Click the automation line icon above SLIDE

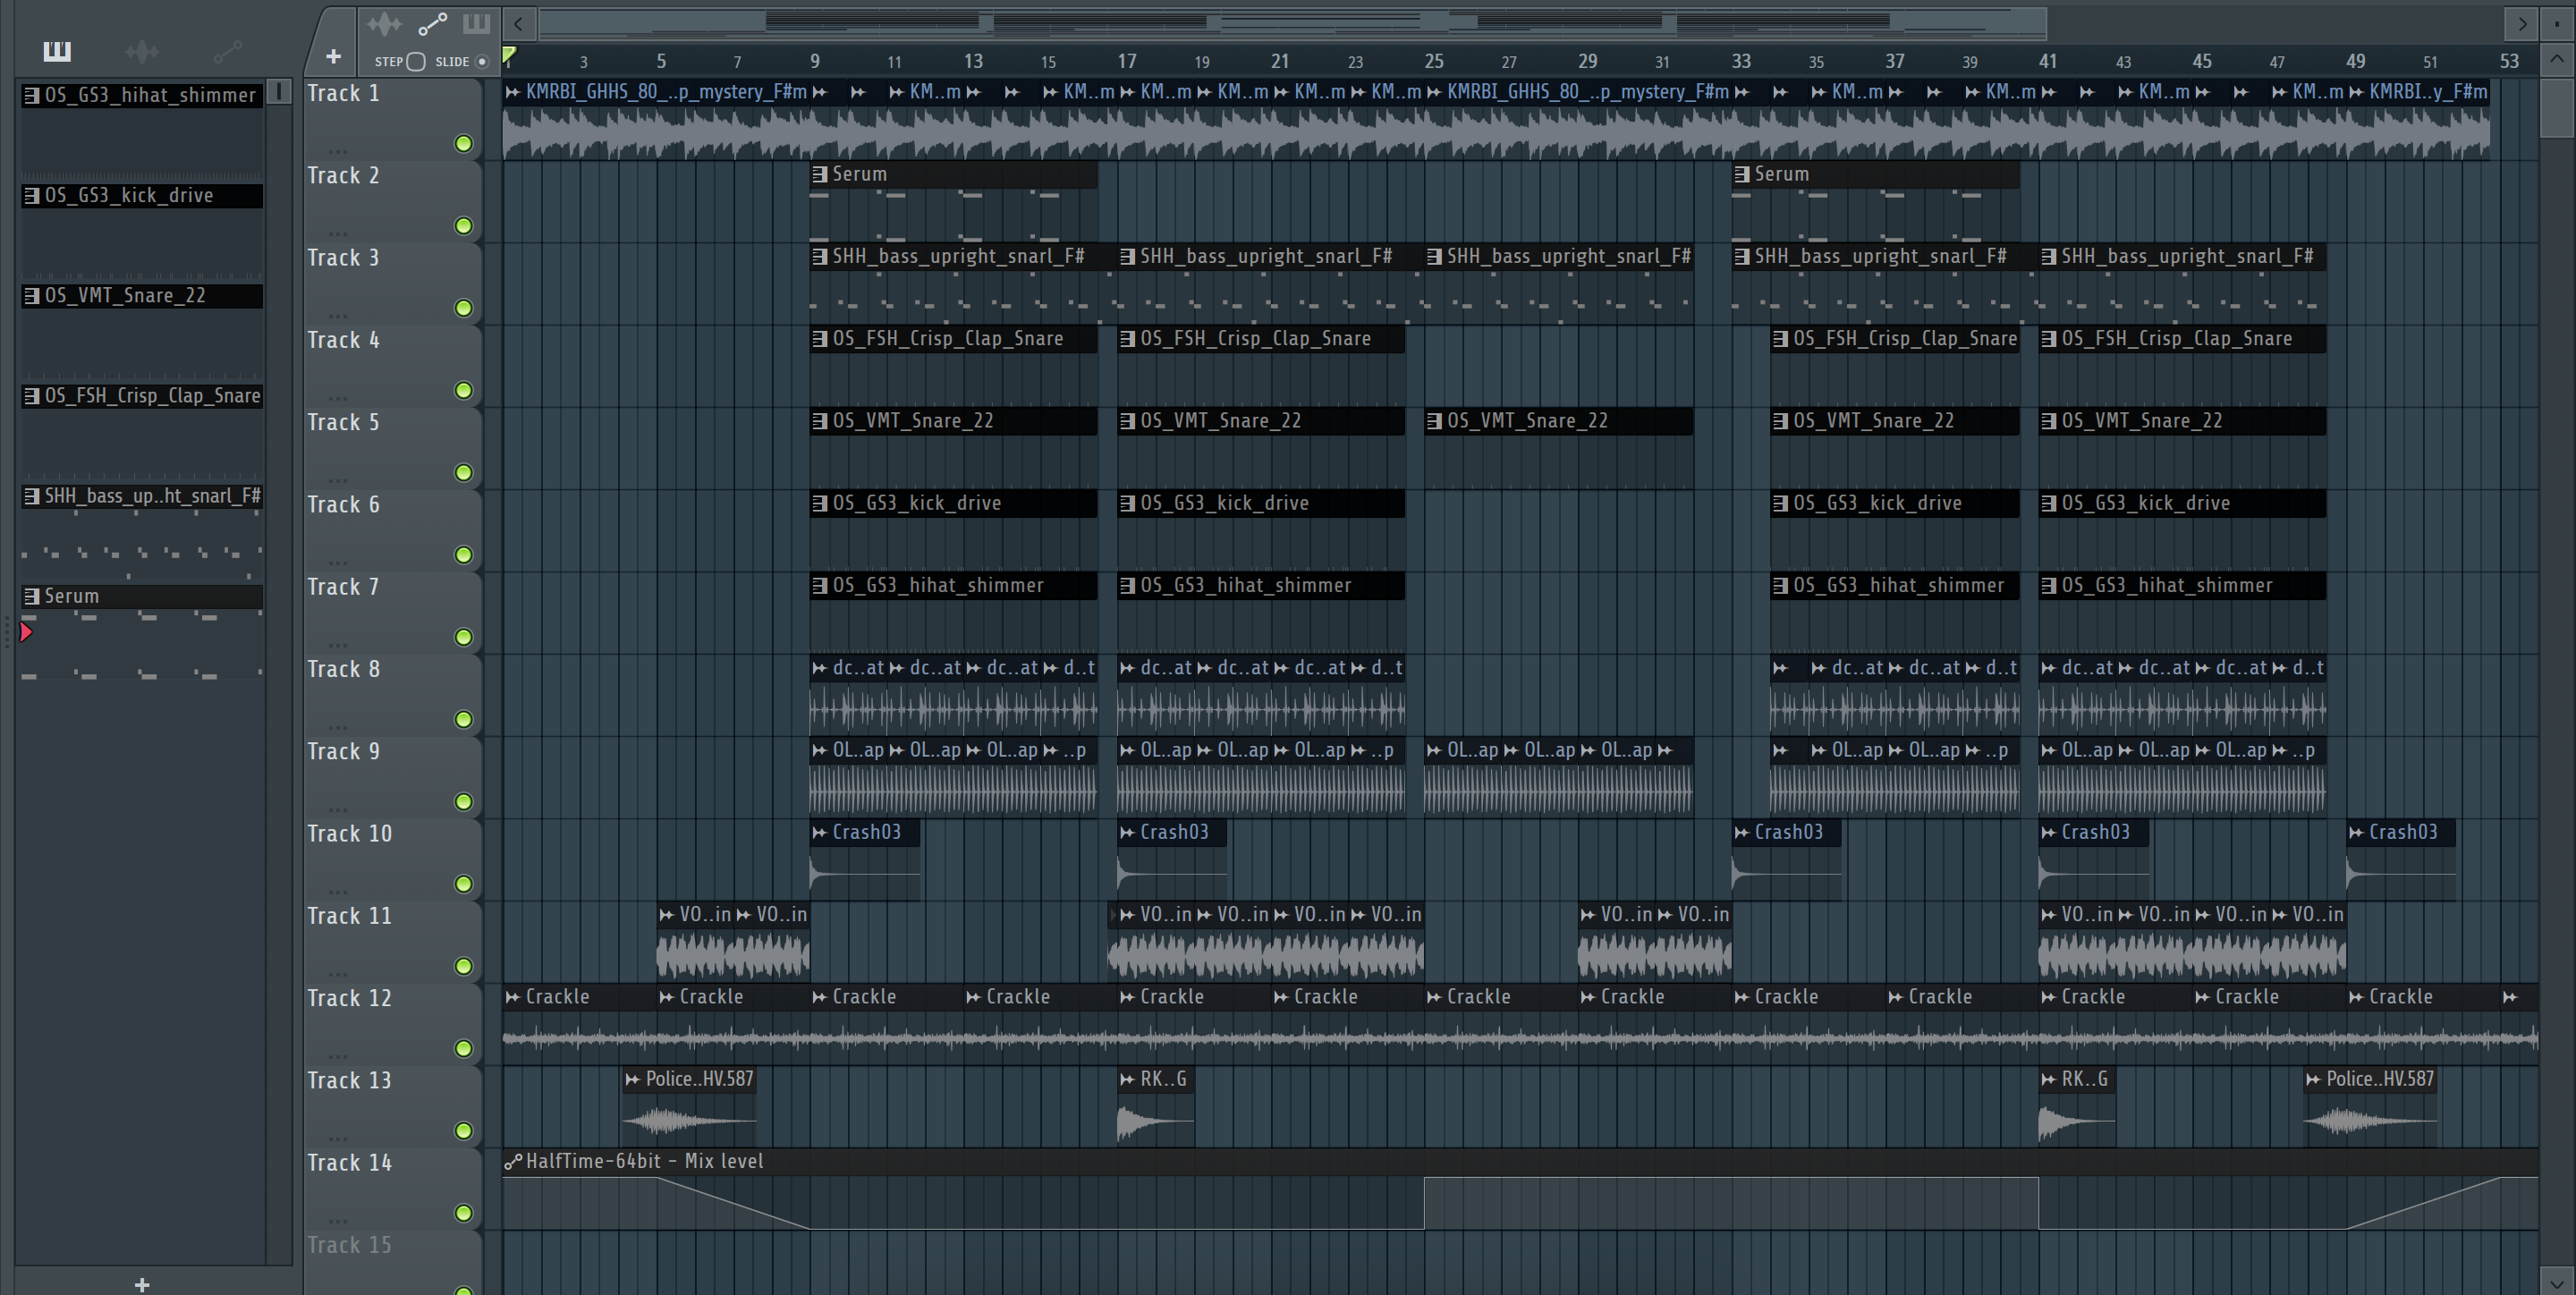(x=432, y=23)
